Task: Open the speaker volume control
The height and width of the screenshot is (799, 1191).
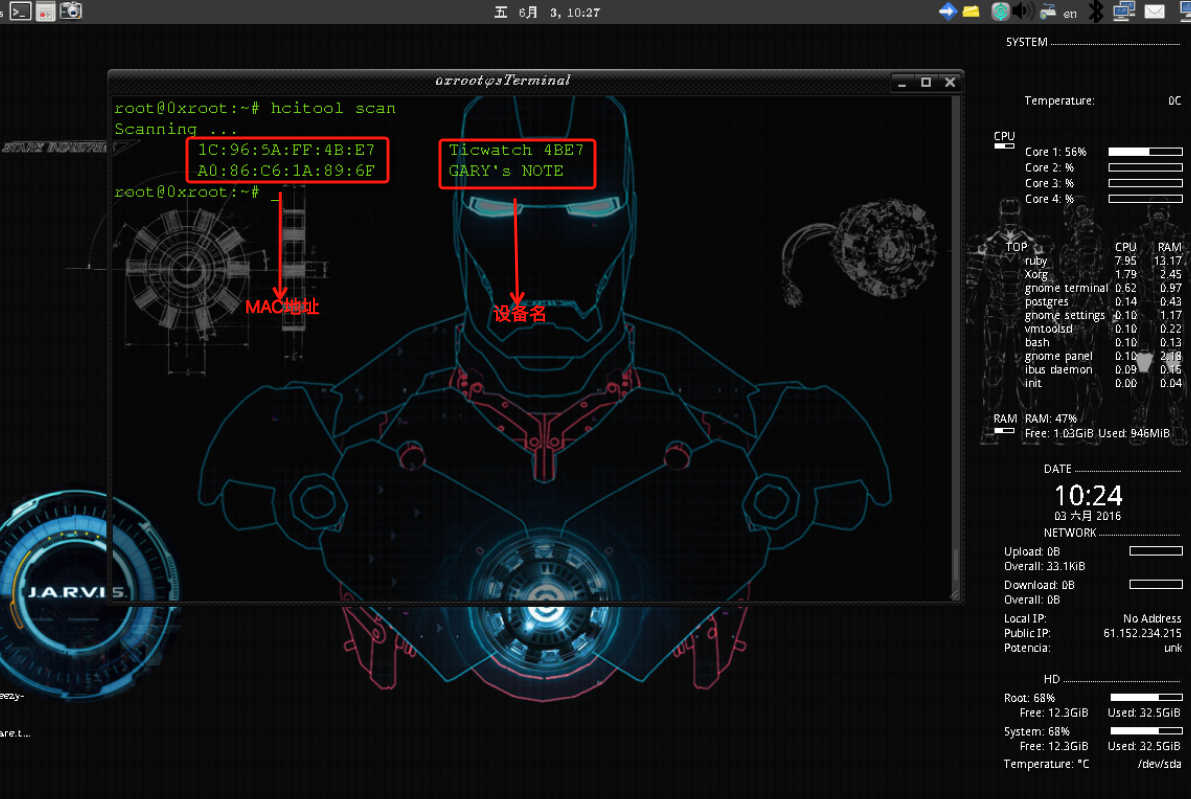Action: pyautogui.click(x=1023, y=11)
